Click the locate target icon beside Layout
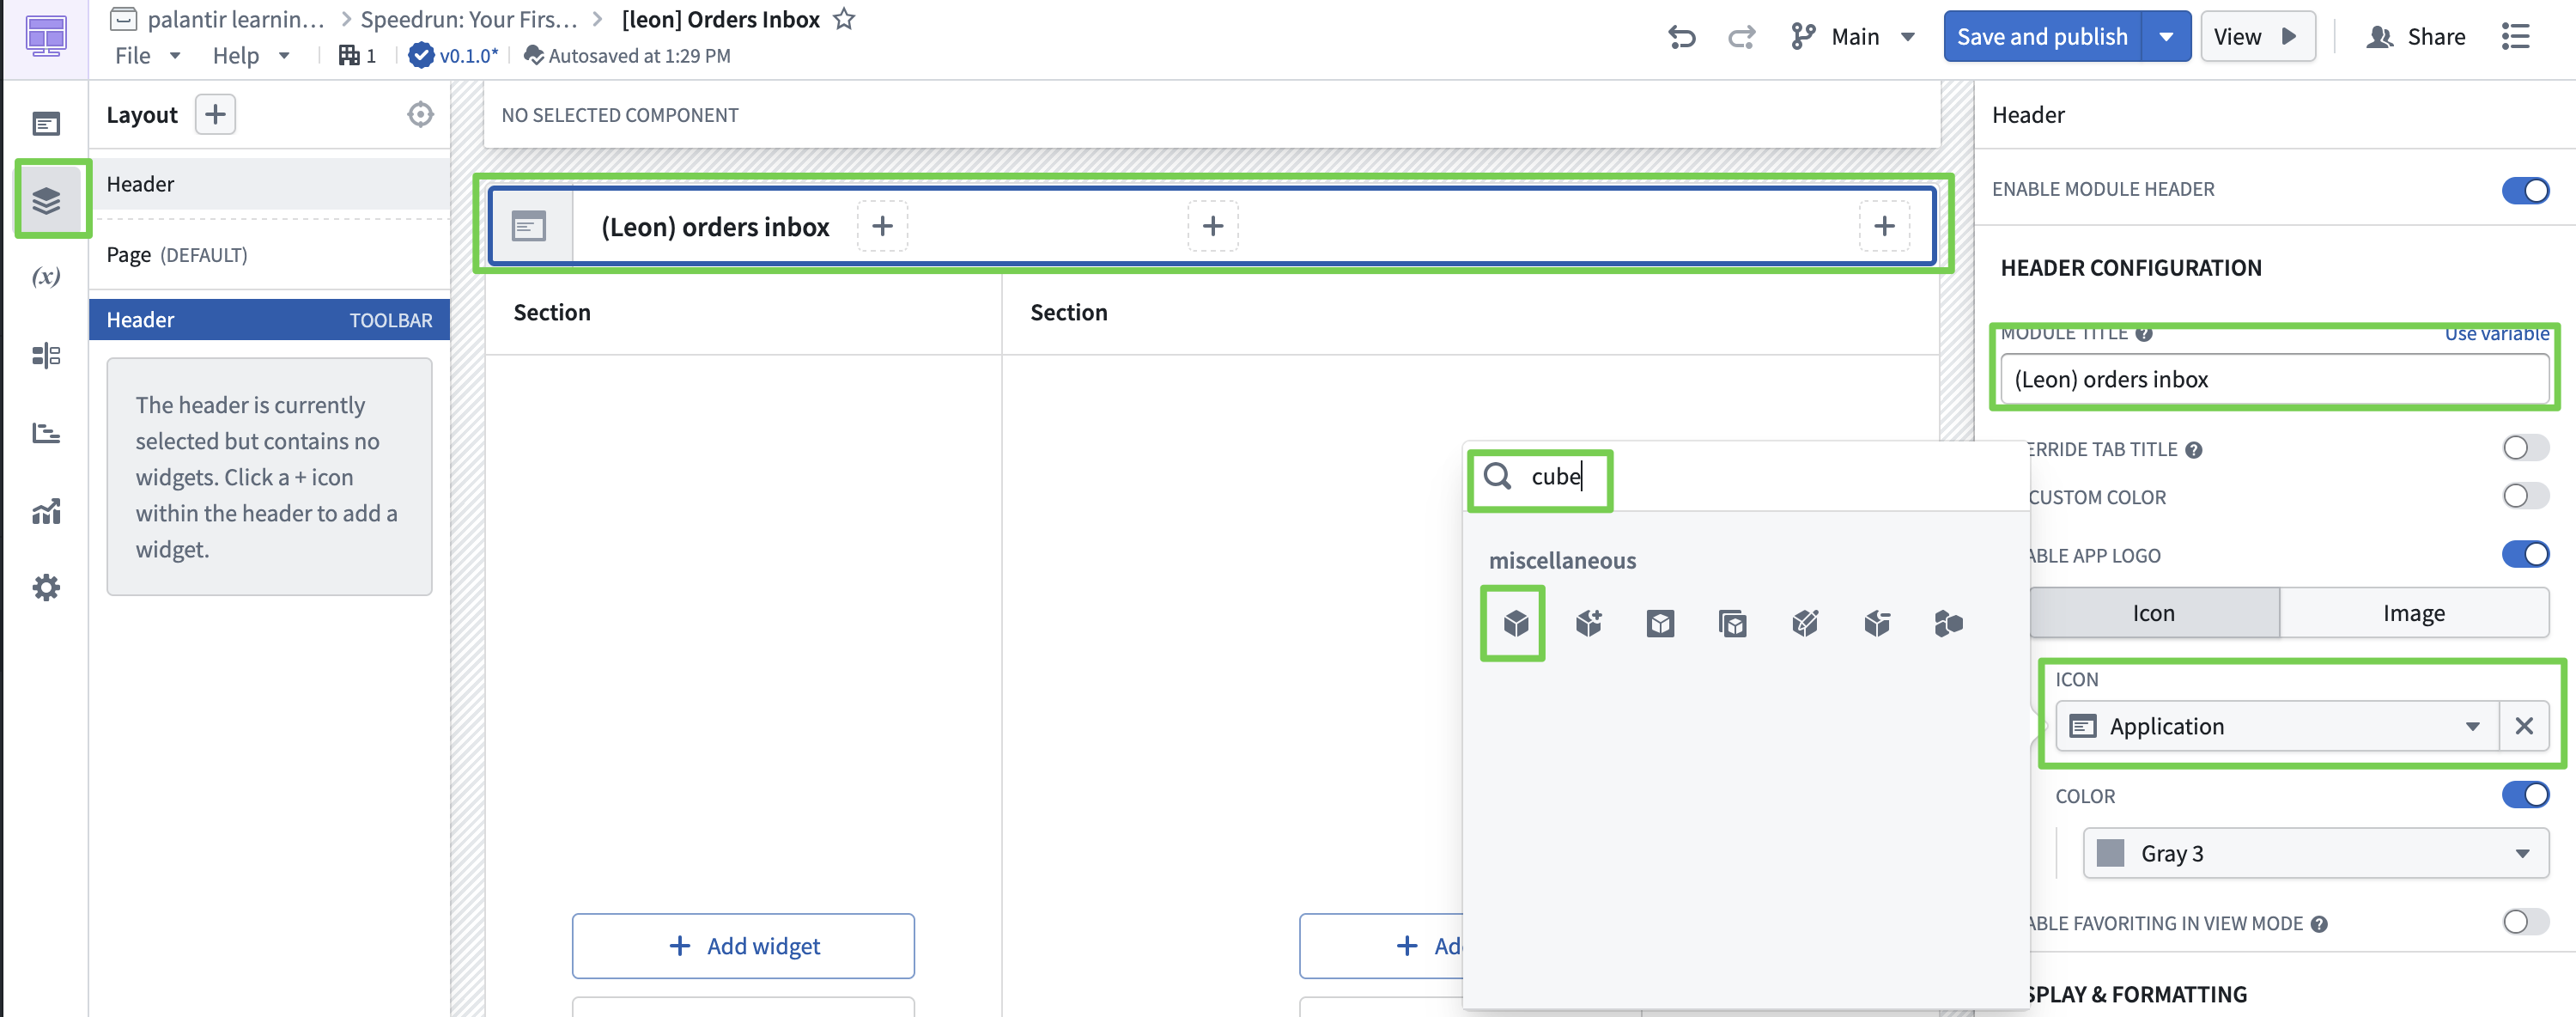2576x1017 pixels. (x=420, y=115)
